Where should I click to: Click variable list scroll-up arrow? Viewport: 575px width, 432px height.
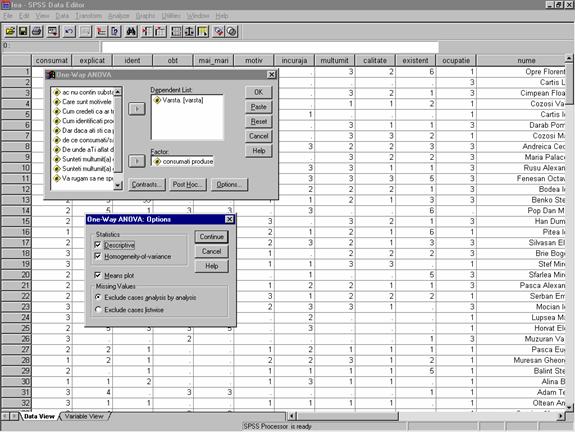118,92
